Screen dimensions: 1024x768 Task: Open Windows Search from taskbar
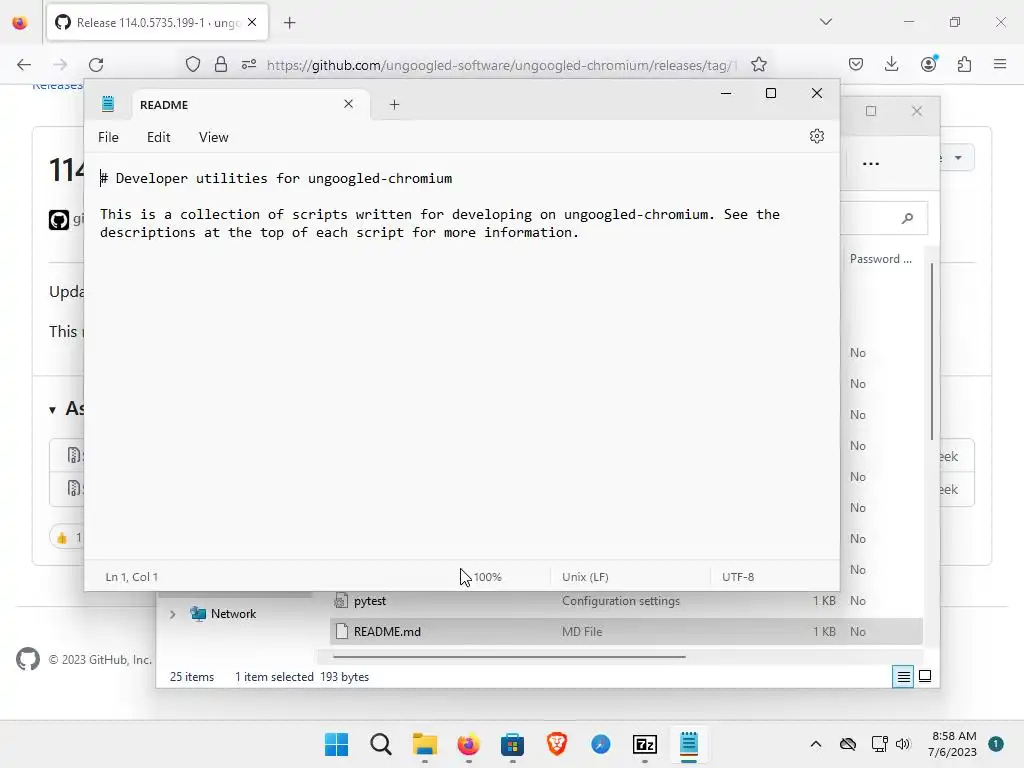381,744
